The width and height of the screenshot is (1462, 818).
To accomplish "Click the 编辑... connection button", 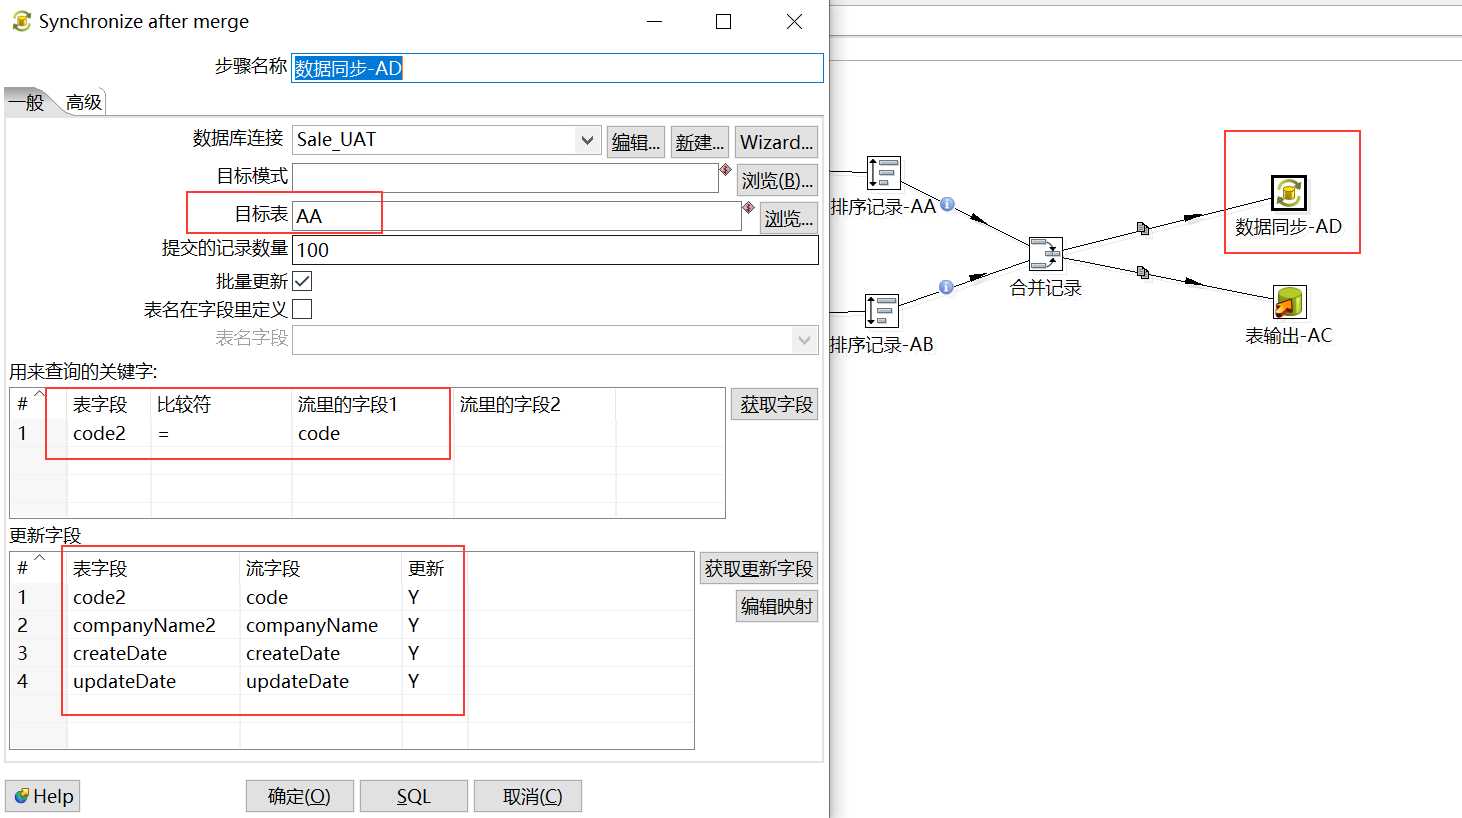I will [636, 142].
